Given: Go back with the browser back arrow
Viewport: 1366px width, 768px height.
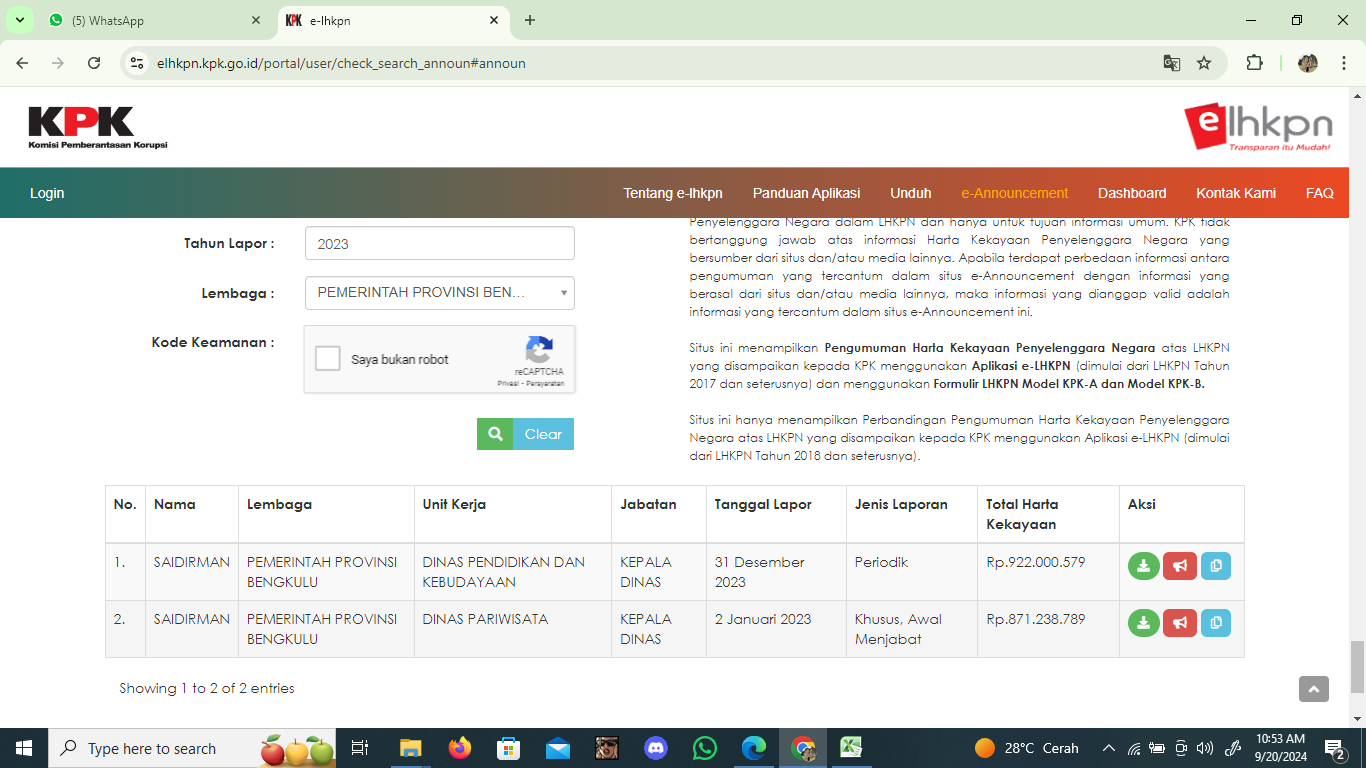Looking at the screenshot, I should pyautogui.click(x=22, y=63).
